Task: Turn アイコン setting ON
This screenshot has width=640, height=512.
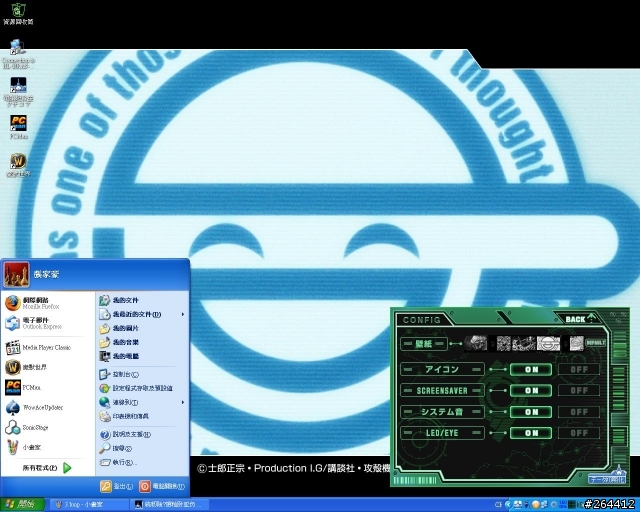Action: coord(531,370)
